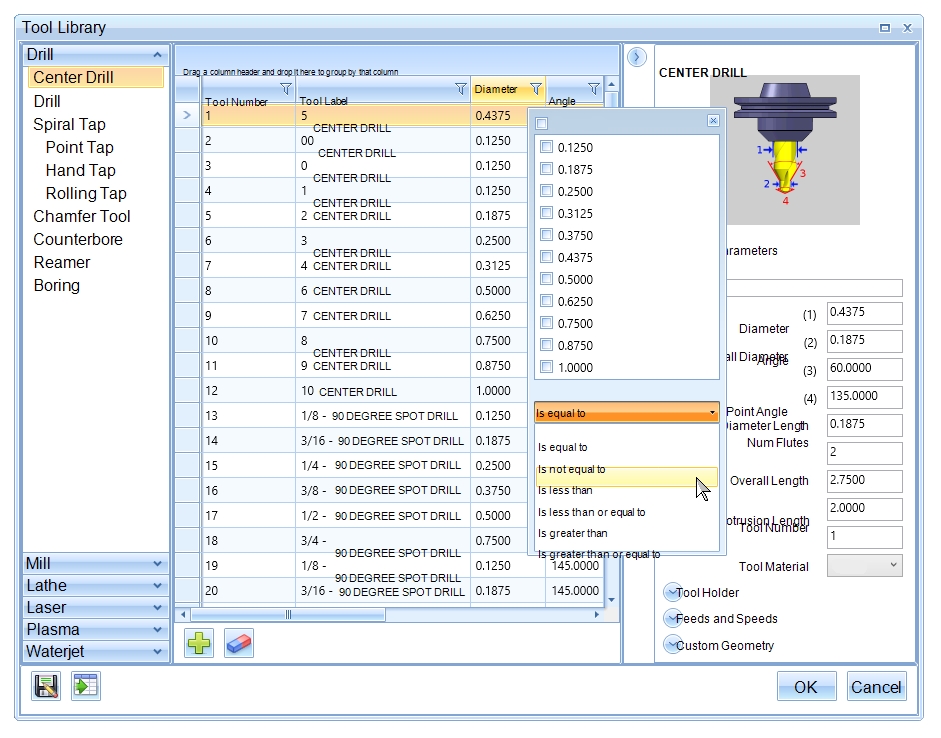Open the Diameter column filter icon
Image resolution: width=941 pixels, height=738 pixels.
[535, 89]
